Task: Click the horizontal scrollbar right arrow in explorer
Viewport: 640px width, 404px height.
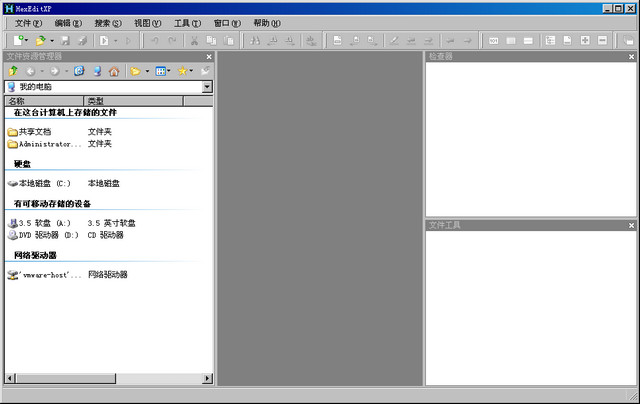Action: click(207, 379)
